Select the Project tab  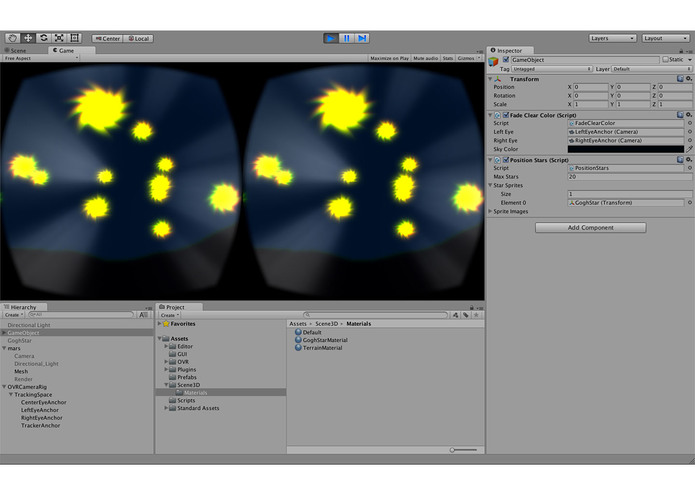tap(179, 307)
